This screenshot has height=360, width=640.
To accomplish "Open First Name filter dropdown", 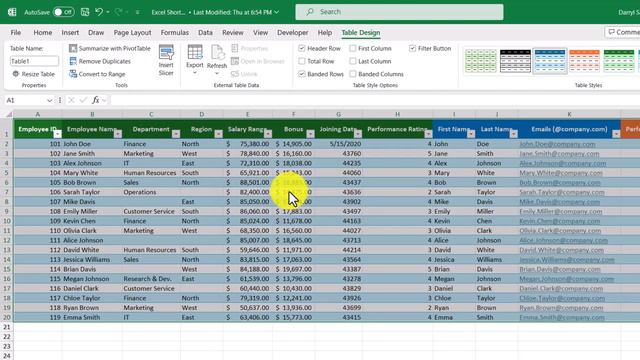I will click(x=471, y=134).
